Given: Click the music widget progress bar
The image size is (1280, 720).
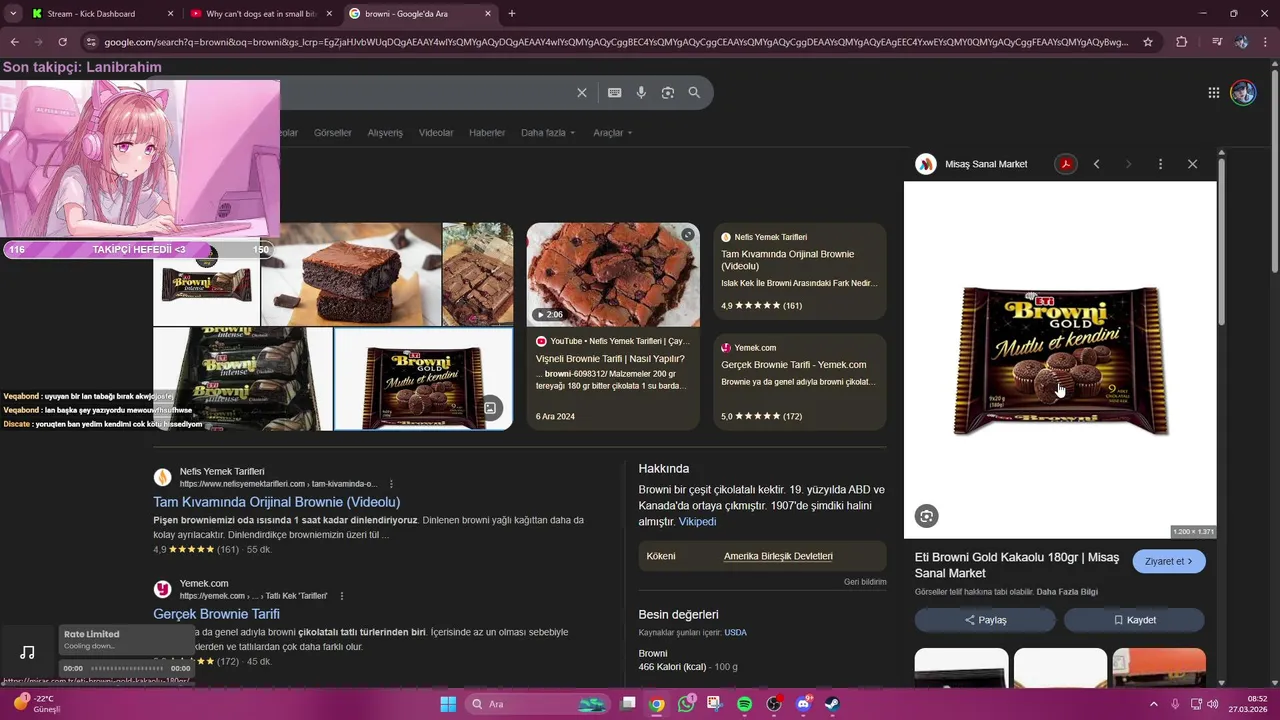Looking at the screenshot, I should pyautogui.click(x=127, y=668).
